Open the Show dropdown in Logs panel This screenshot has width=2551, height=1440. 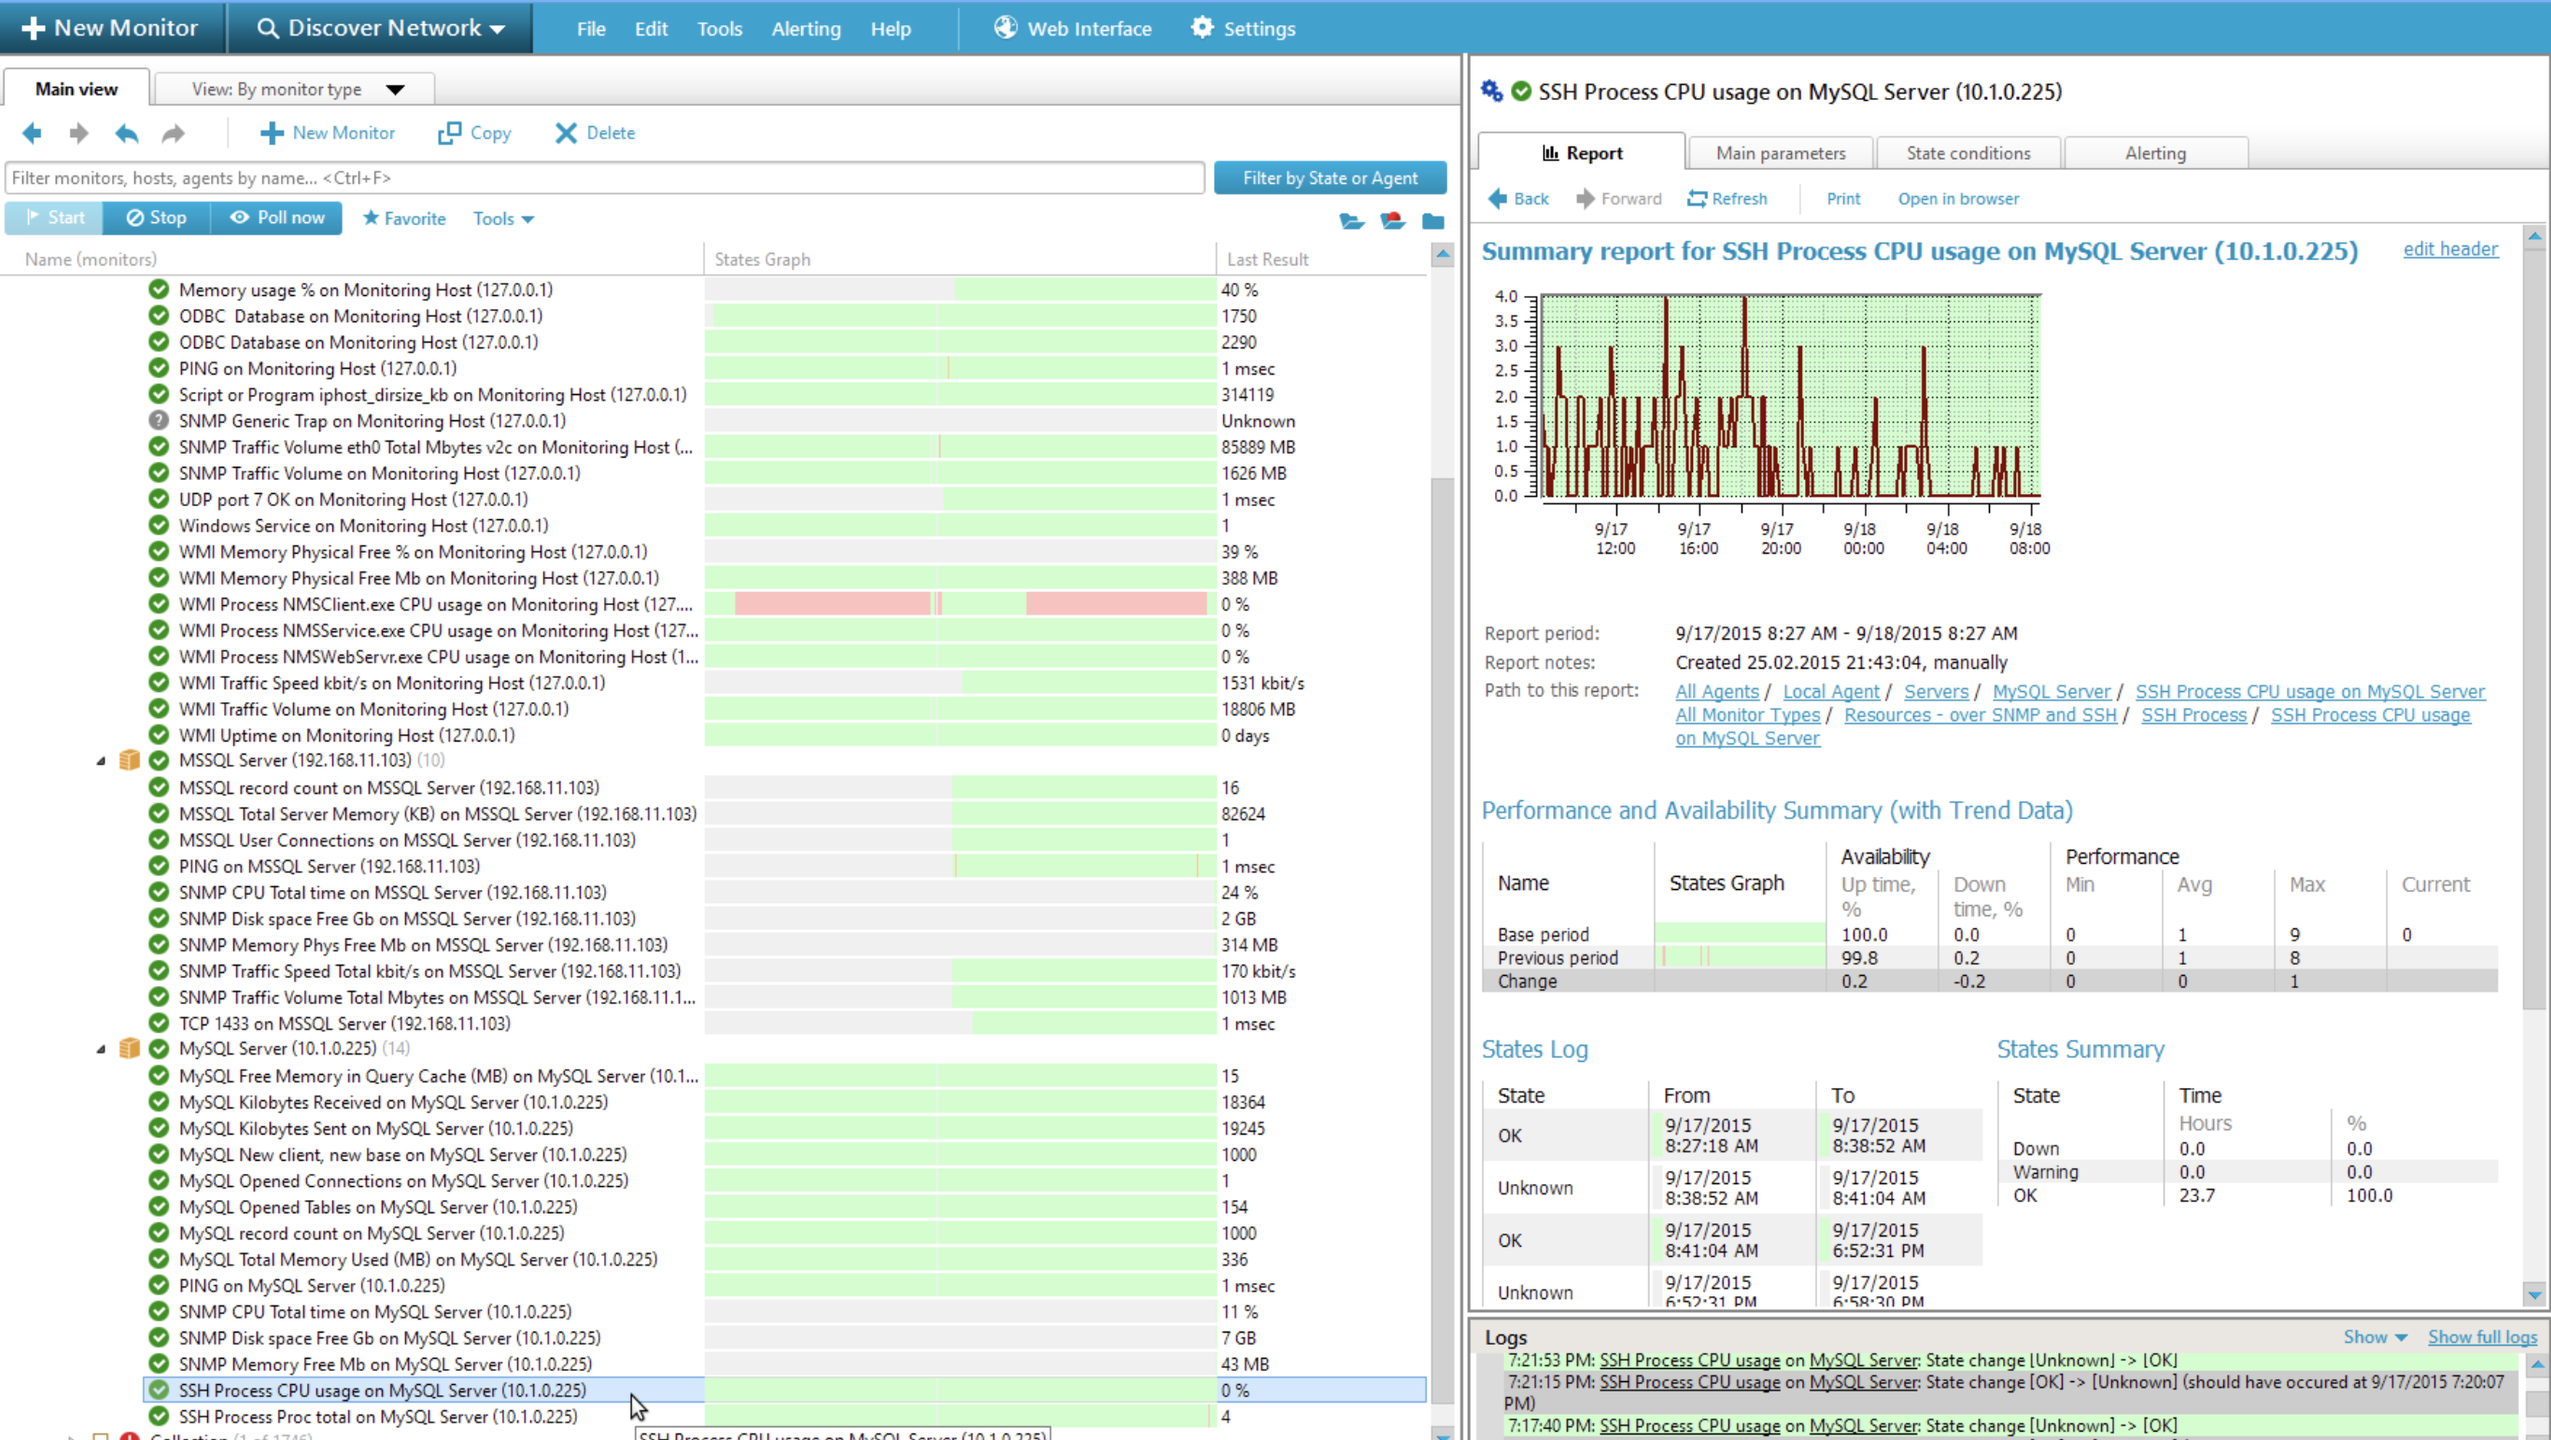pyautogui.click(x=2375, y=1337)
